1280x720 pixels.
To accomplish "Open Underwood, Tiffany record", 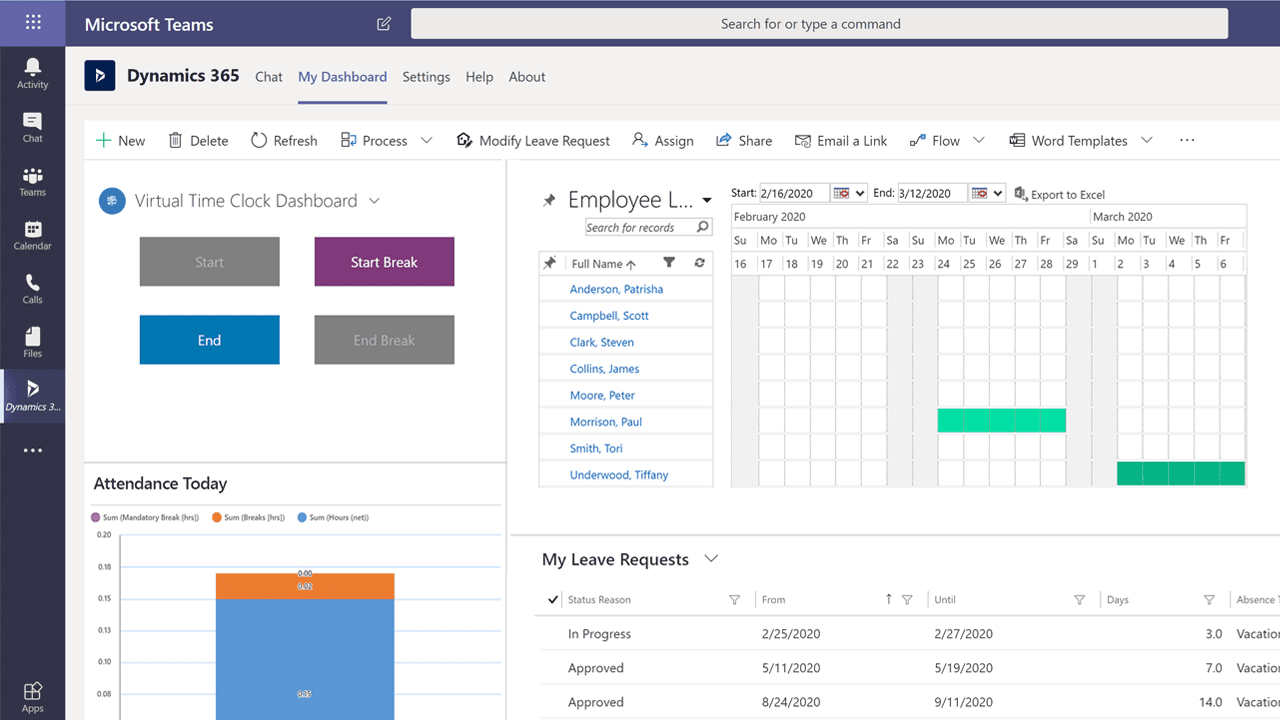I will click(619, 475).
